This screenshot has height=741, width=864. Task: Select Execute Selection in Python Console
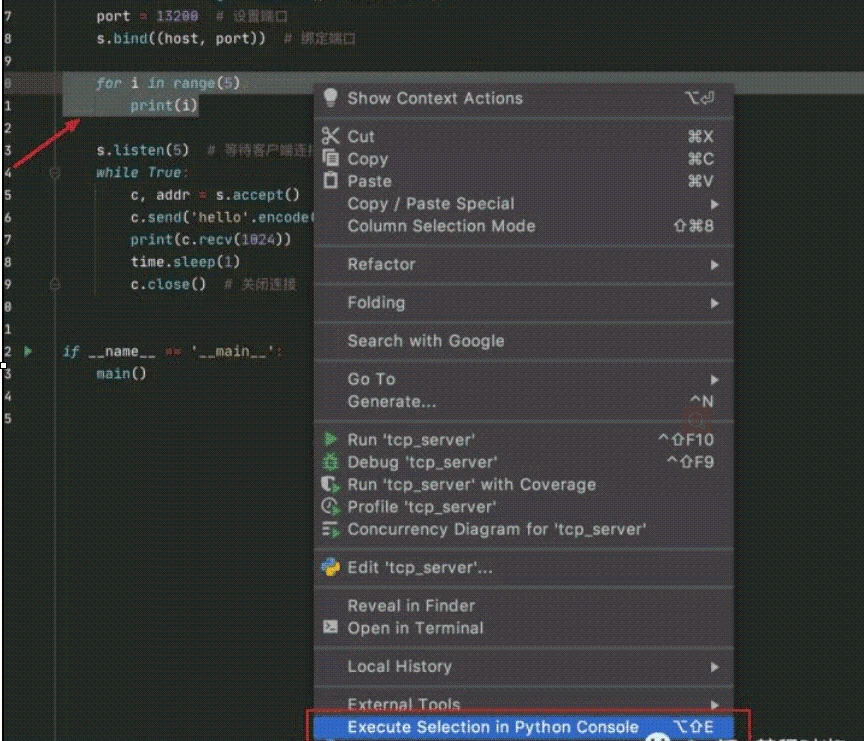[492, 727]
